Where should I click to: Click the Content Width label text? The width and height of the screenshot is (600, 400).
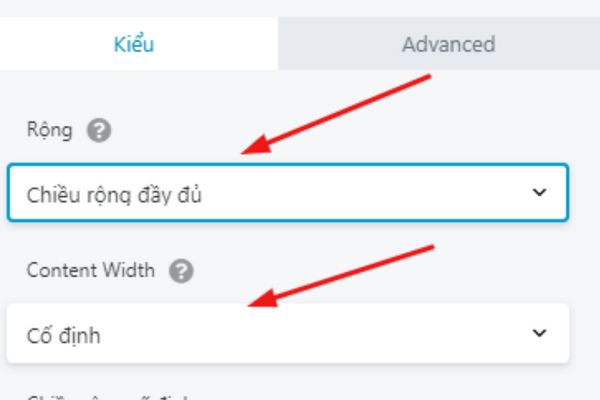[x=90, y=270]
